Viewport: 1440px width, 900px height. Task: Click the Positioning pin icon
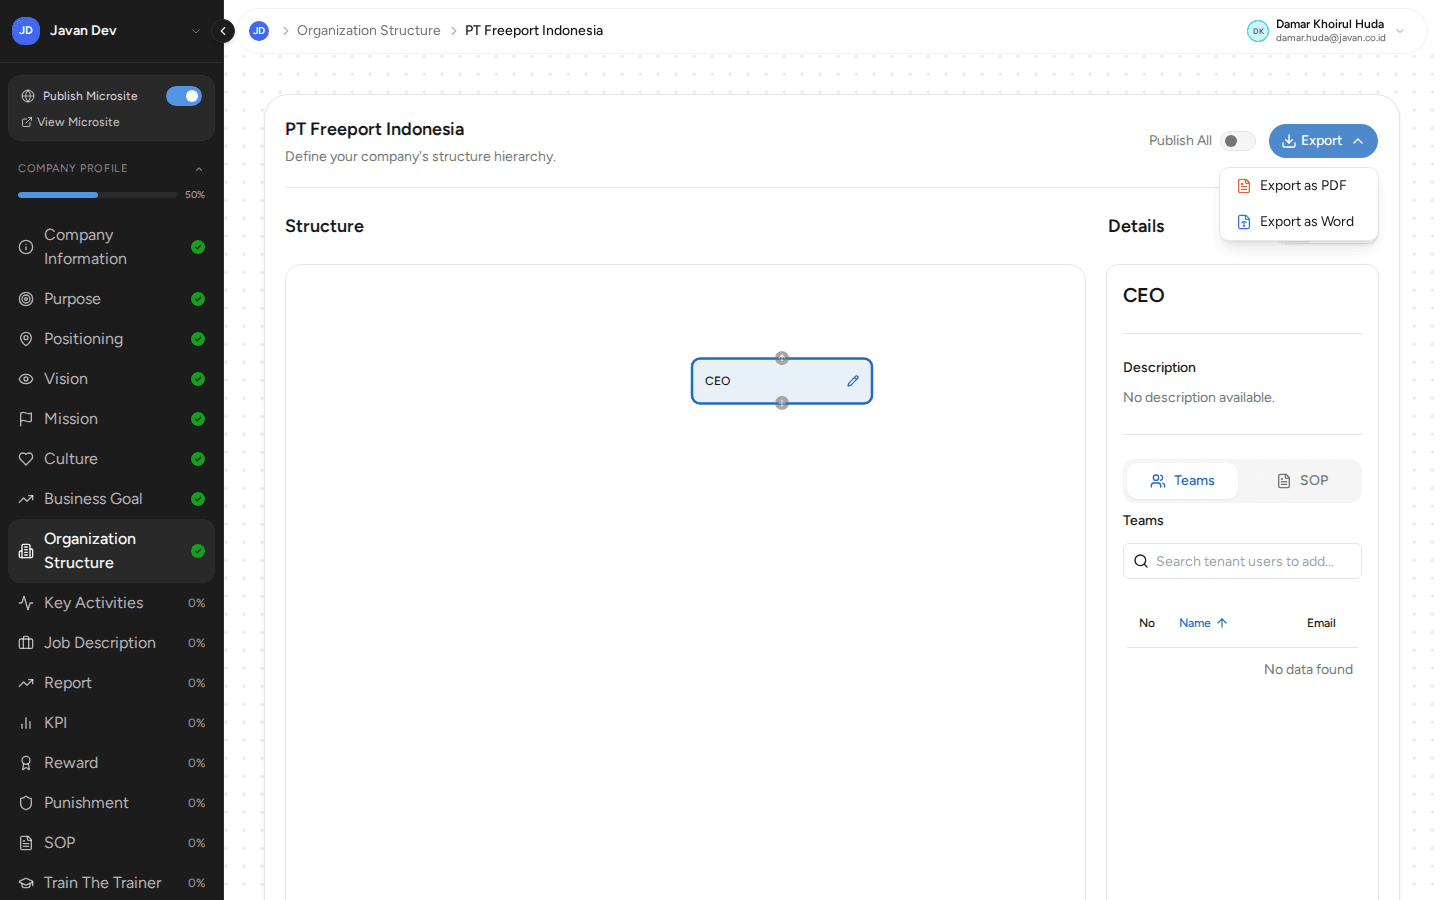26,339
